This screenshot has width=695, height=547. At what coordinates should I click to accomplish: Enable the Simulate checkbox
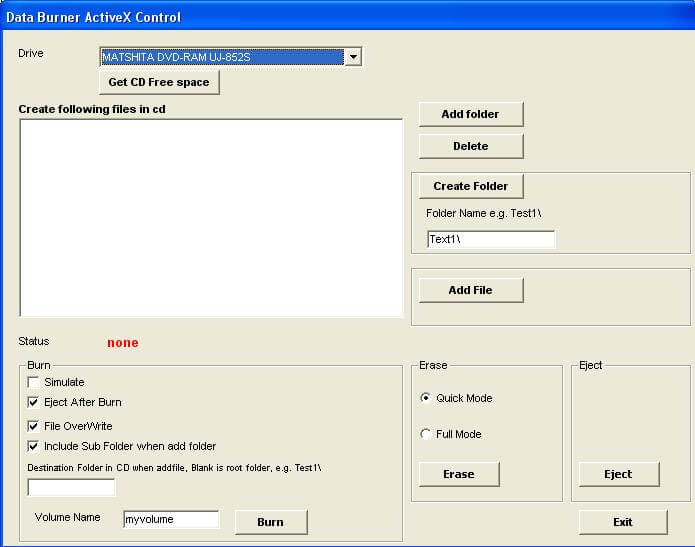pos(34,382)
